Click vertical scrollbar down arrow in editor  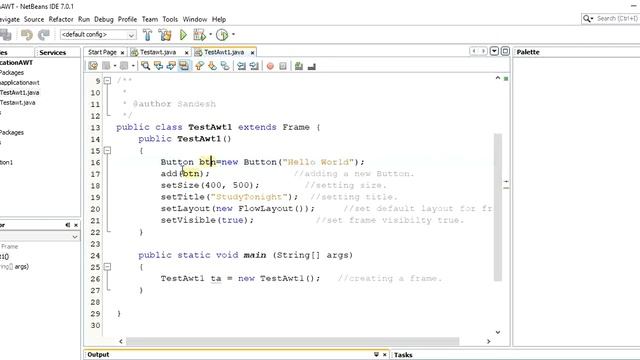(x=498, y=332)
